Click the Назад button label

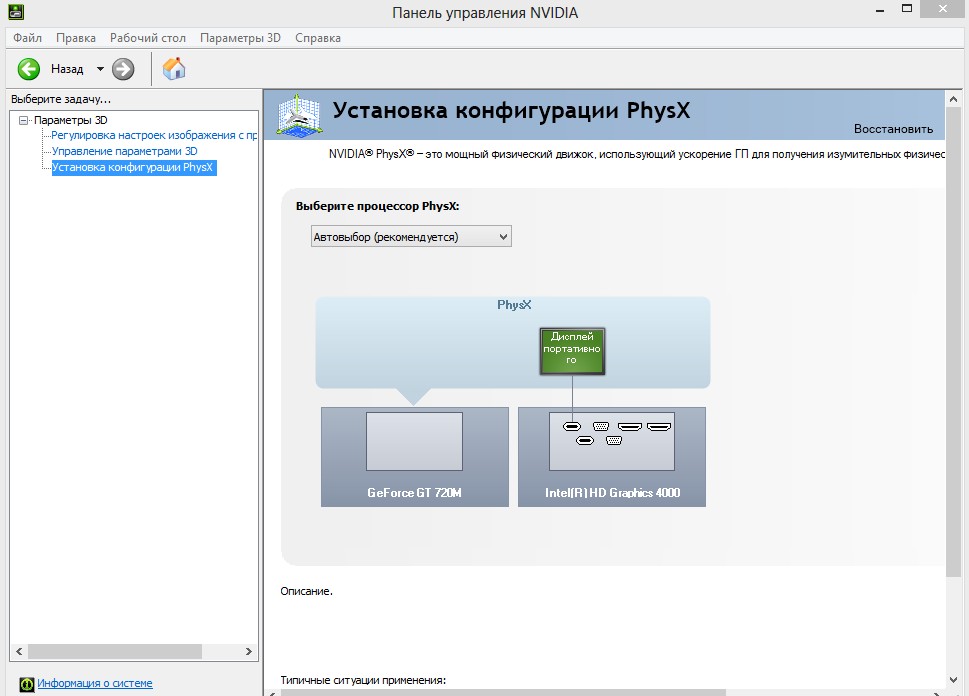(x=67, y=69)
